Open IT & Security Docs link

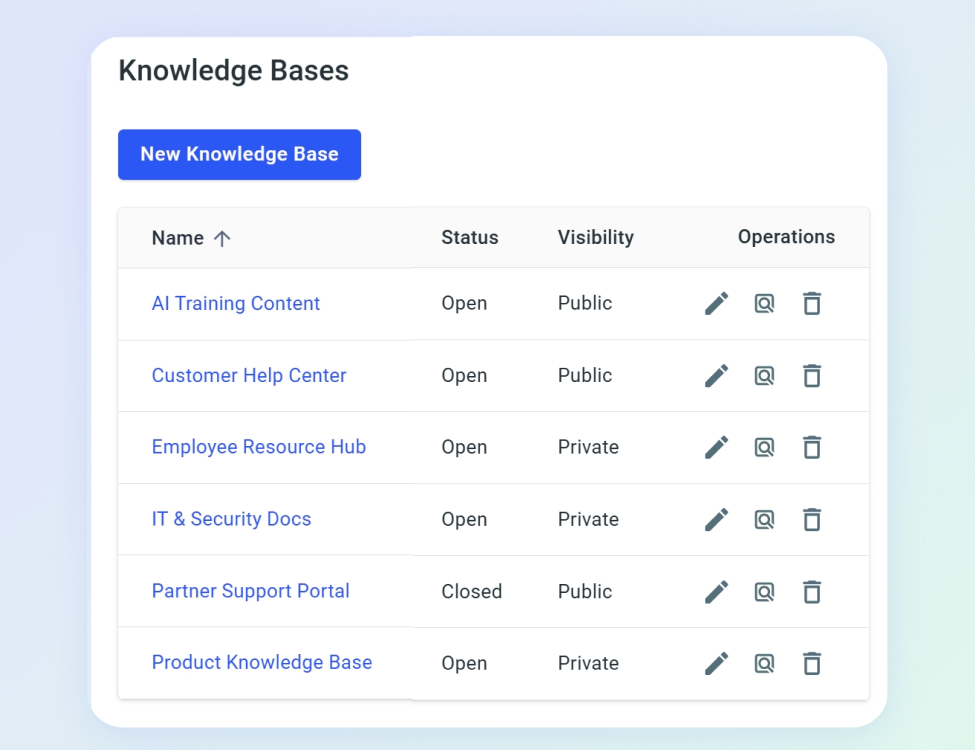click(x=231, y=519)
